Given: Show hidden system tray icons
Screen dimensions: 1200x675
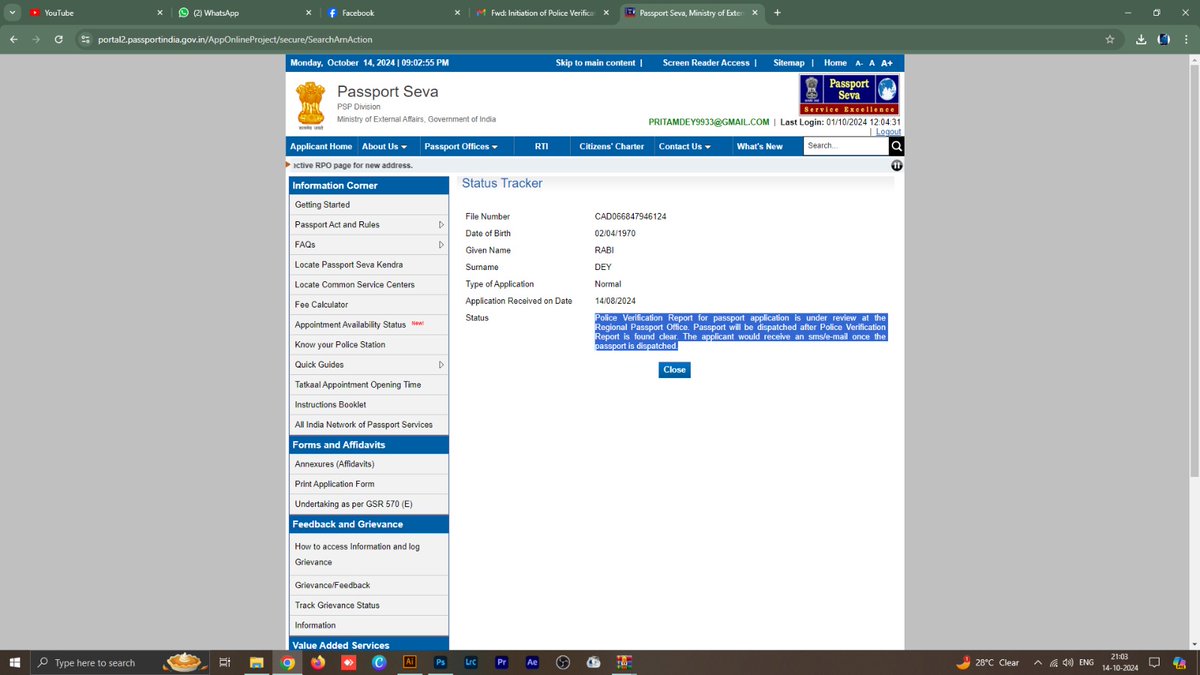Looking at the screenshot, I should coord(1038,662).
